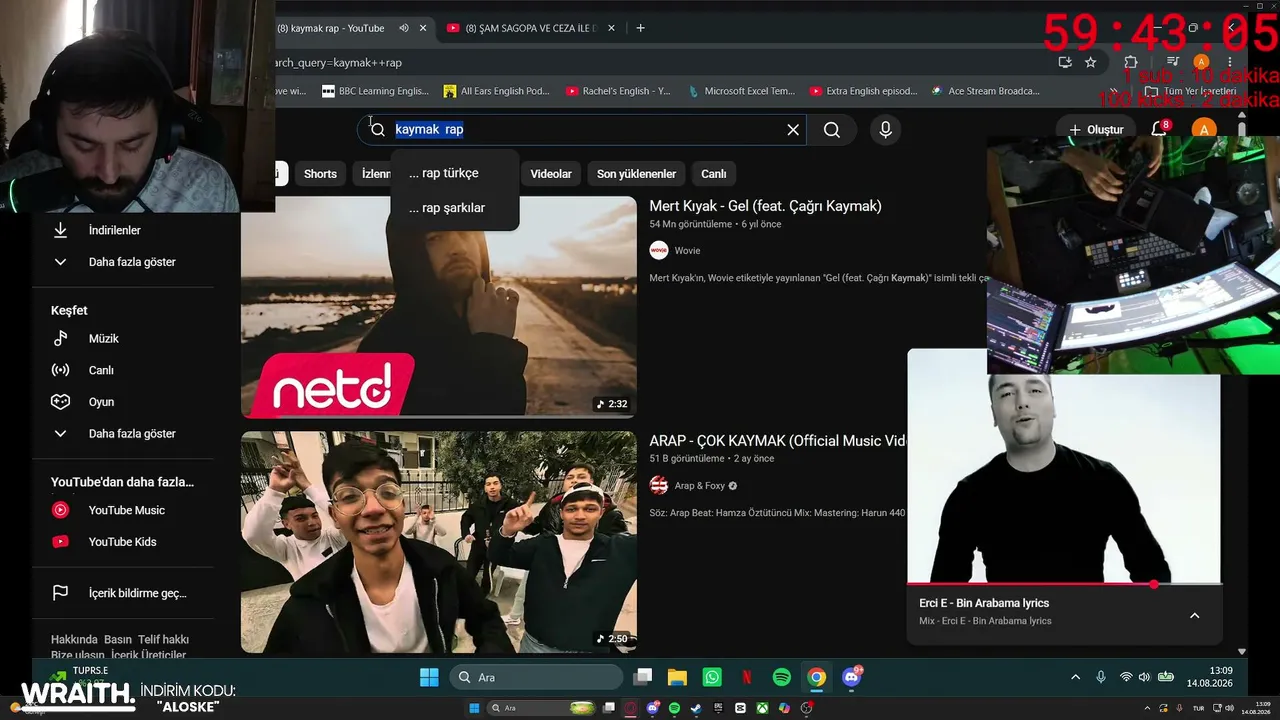Bookmark this page with the star icon

1090,62
